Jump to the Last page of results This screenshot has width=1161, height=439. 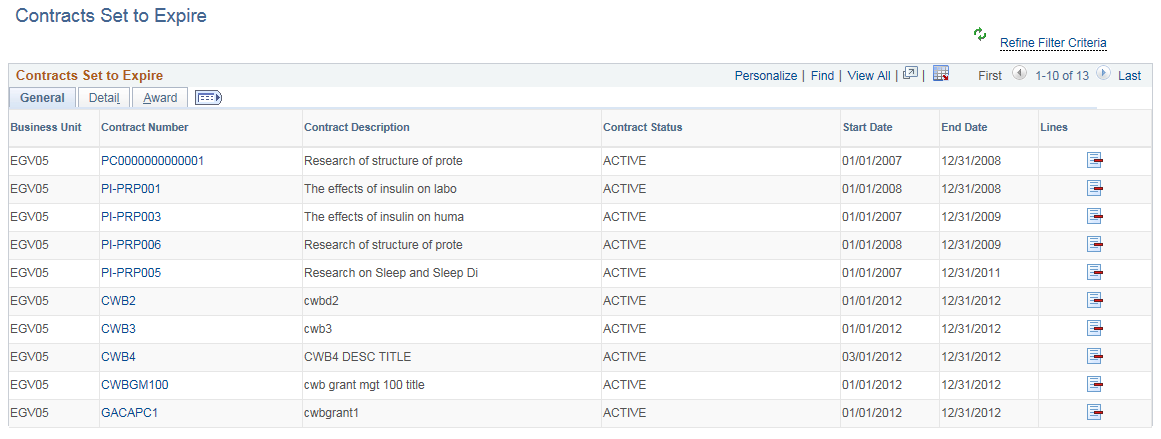[x=1129, y=76]
